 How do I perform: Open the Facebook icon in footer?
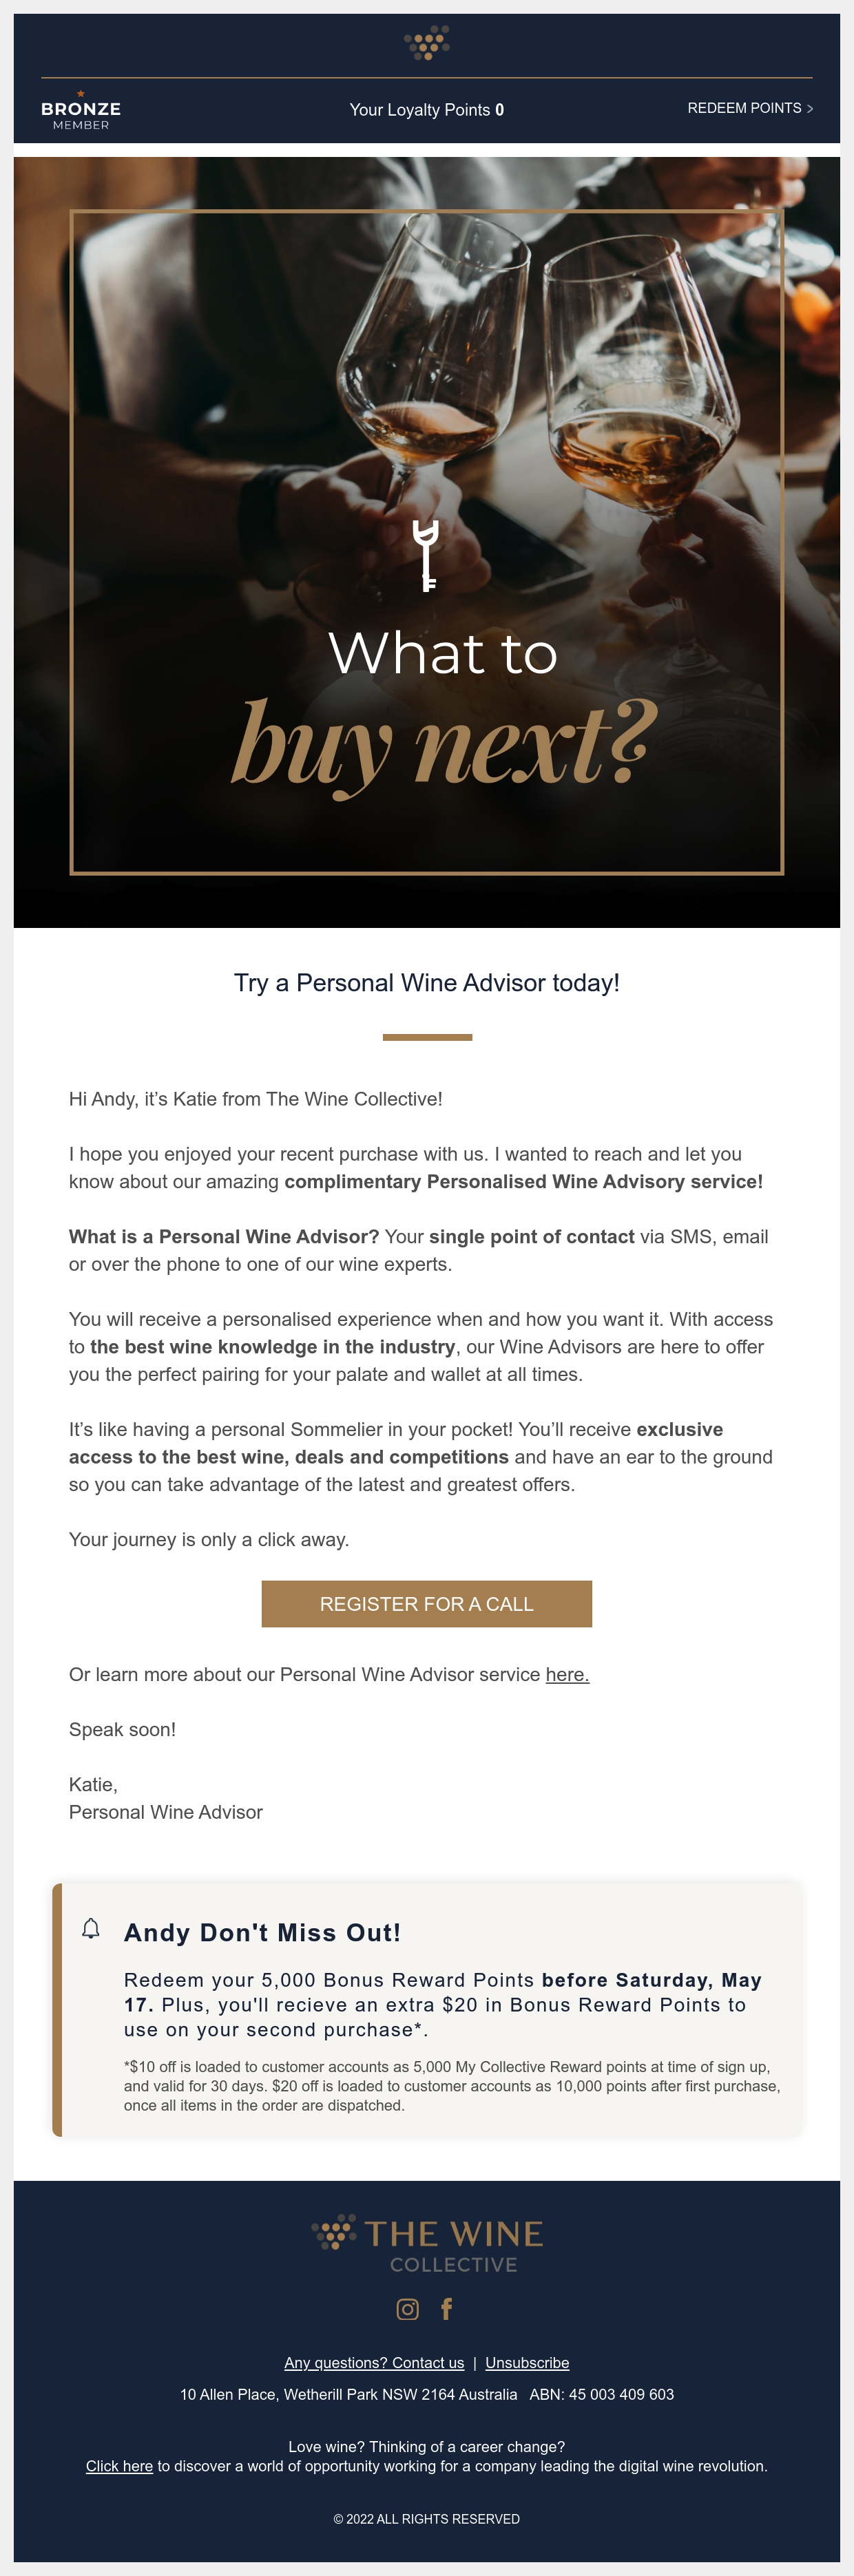click(x=447, y=2309)
